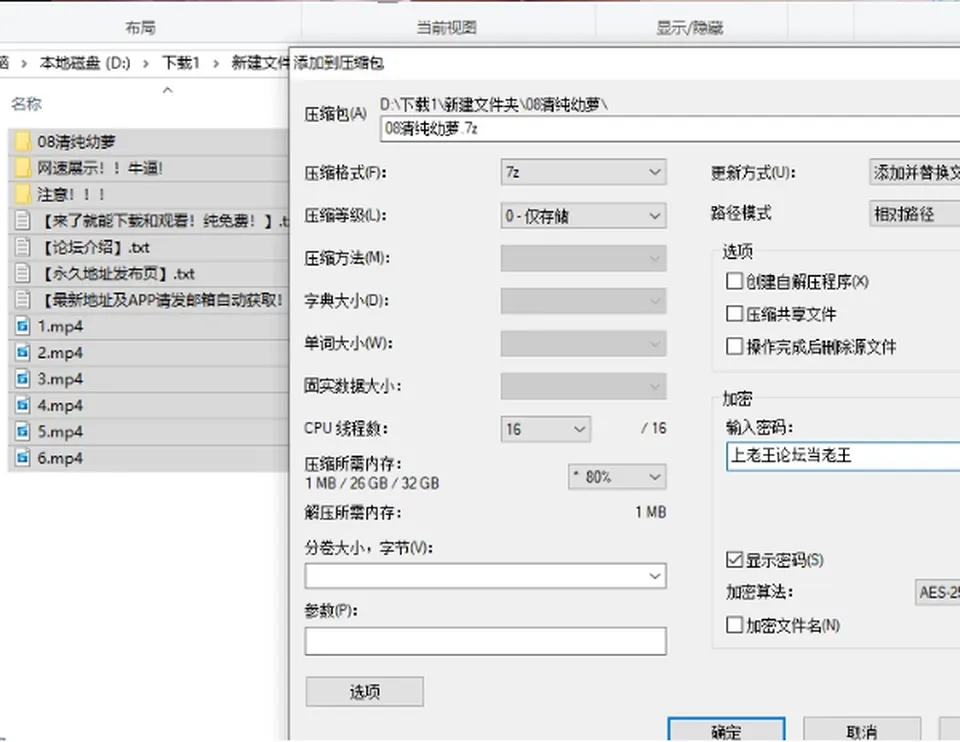Untick the 显示密码 checkbox
This screenshot has width=960, height=742.
pos(734,560)
